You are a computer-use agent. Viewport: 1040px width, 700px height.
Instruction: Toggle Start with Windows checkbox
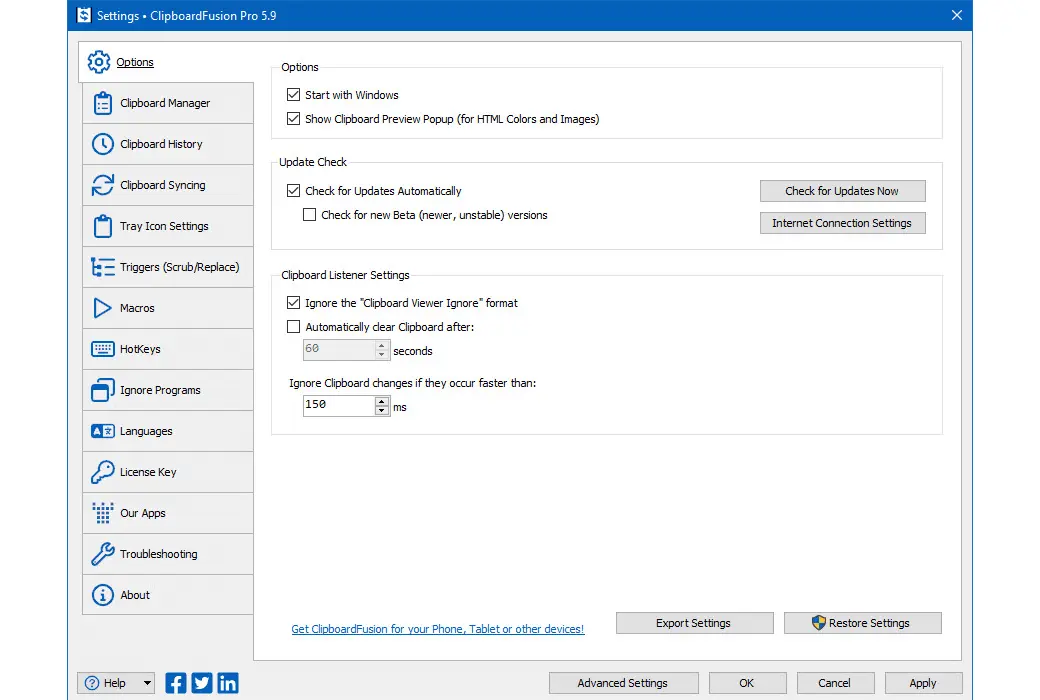[293, 95]
